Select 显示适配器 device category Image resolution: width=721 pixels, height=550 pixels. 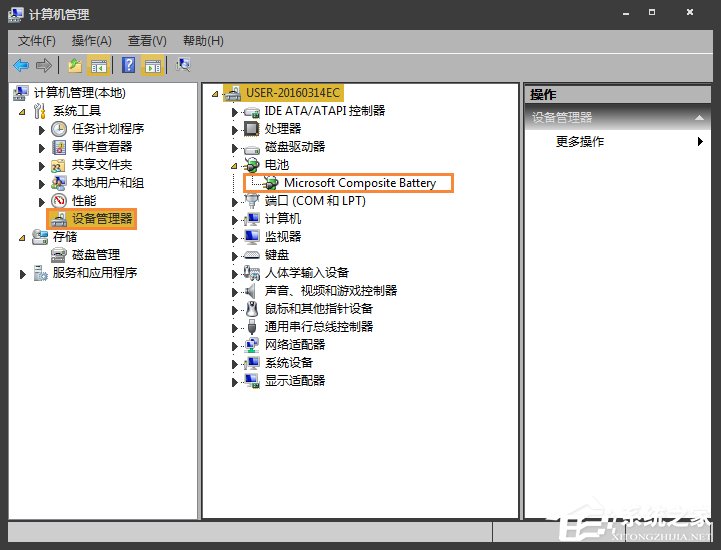[295, 380]
